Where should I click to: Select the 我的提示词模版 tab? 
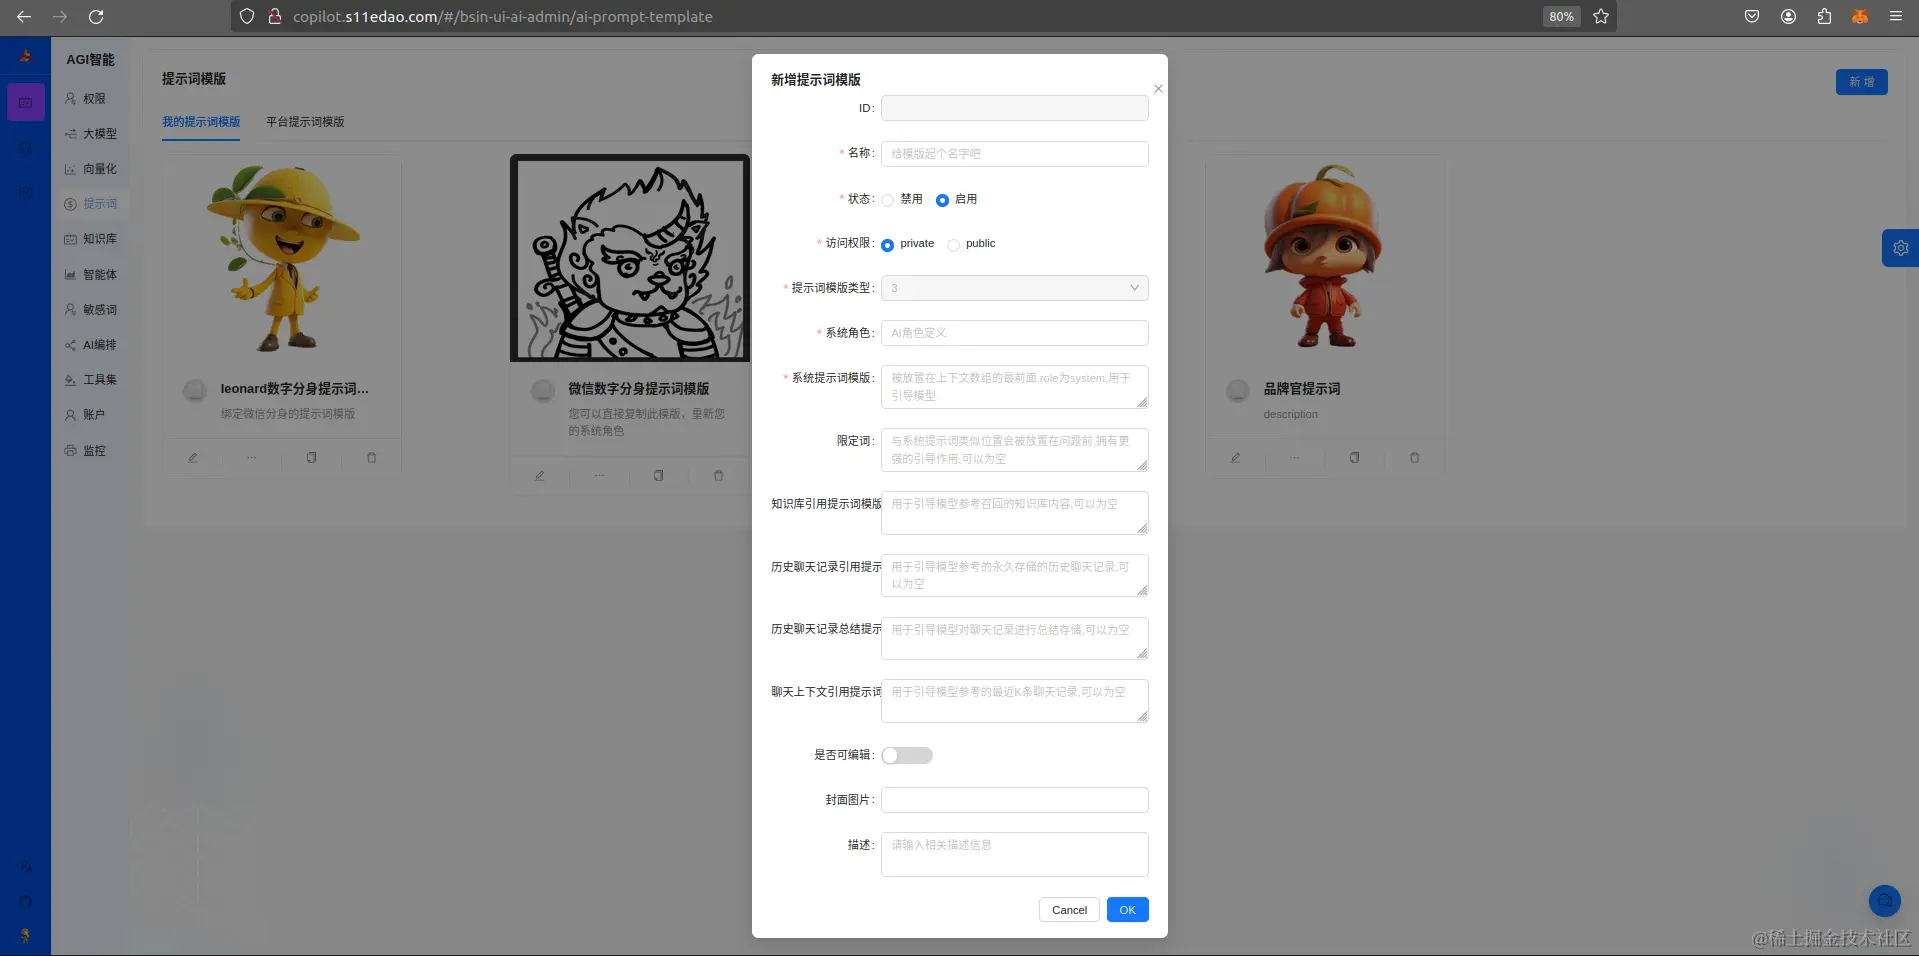pos(200,121)
